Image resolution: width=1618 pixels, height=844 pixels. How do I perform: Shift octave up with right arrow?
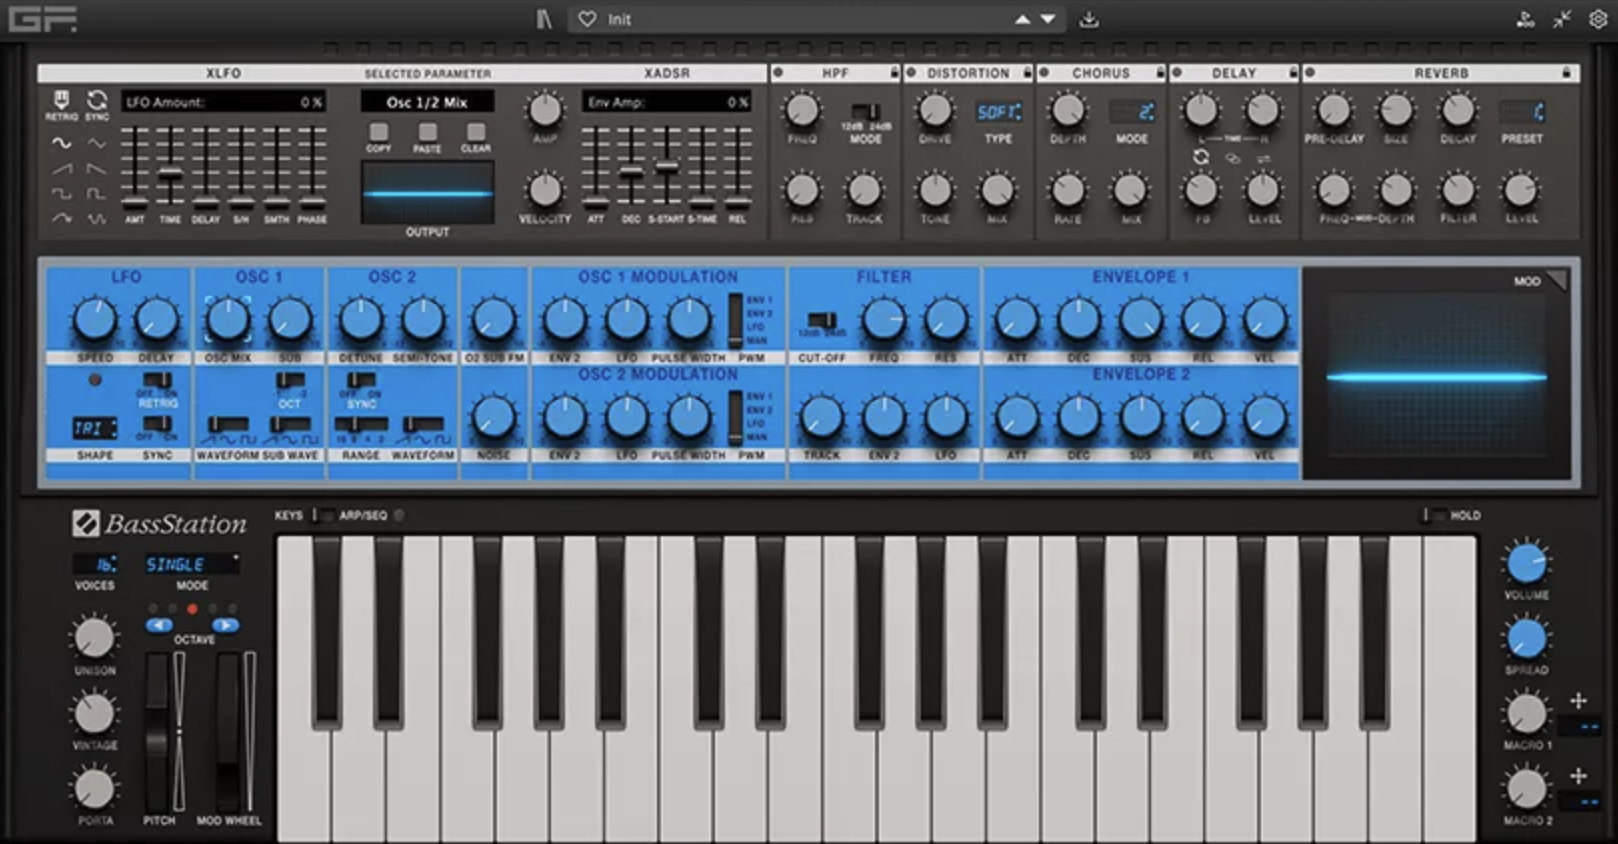pos(225,625)
